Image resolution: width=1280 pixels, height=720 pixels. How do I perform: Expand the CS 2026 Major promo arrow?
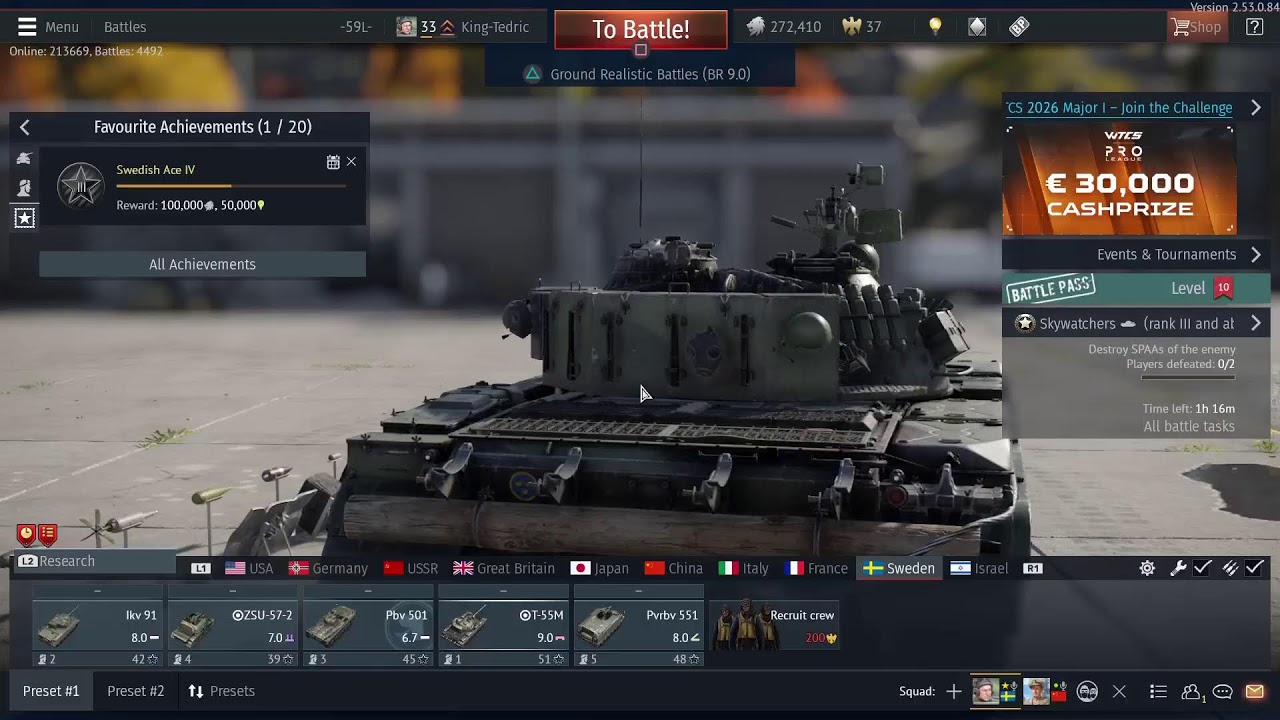click(1256, 108)
